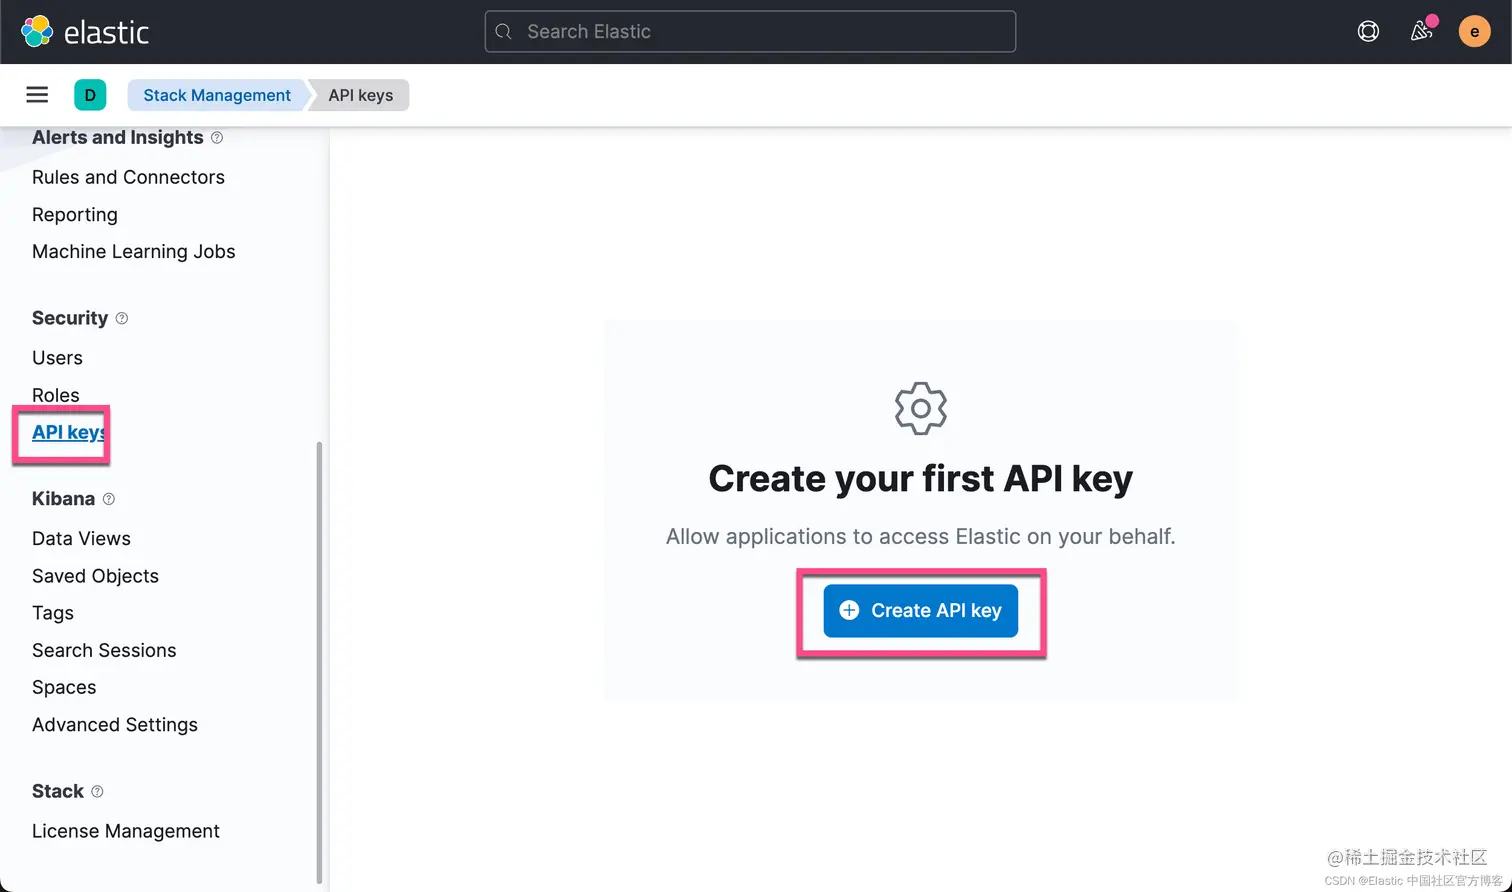The height and width of the screenshot is (892, 1512).
Task: Open the Reporting page
Action: (x=75, y=215)
